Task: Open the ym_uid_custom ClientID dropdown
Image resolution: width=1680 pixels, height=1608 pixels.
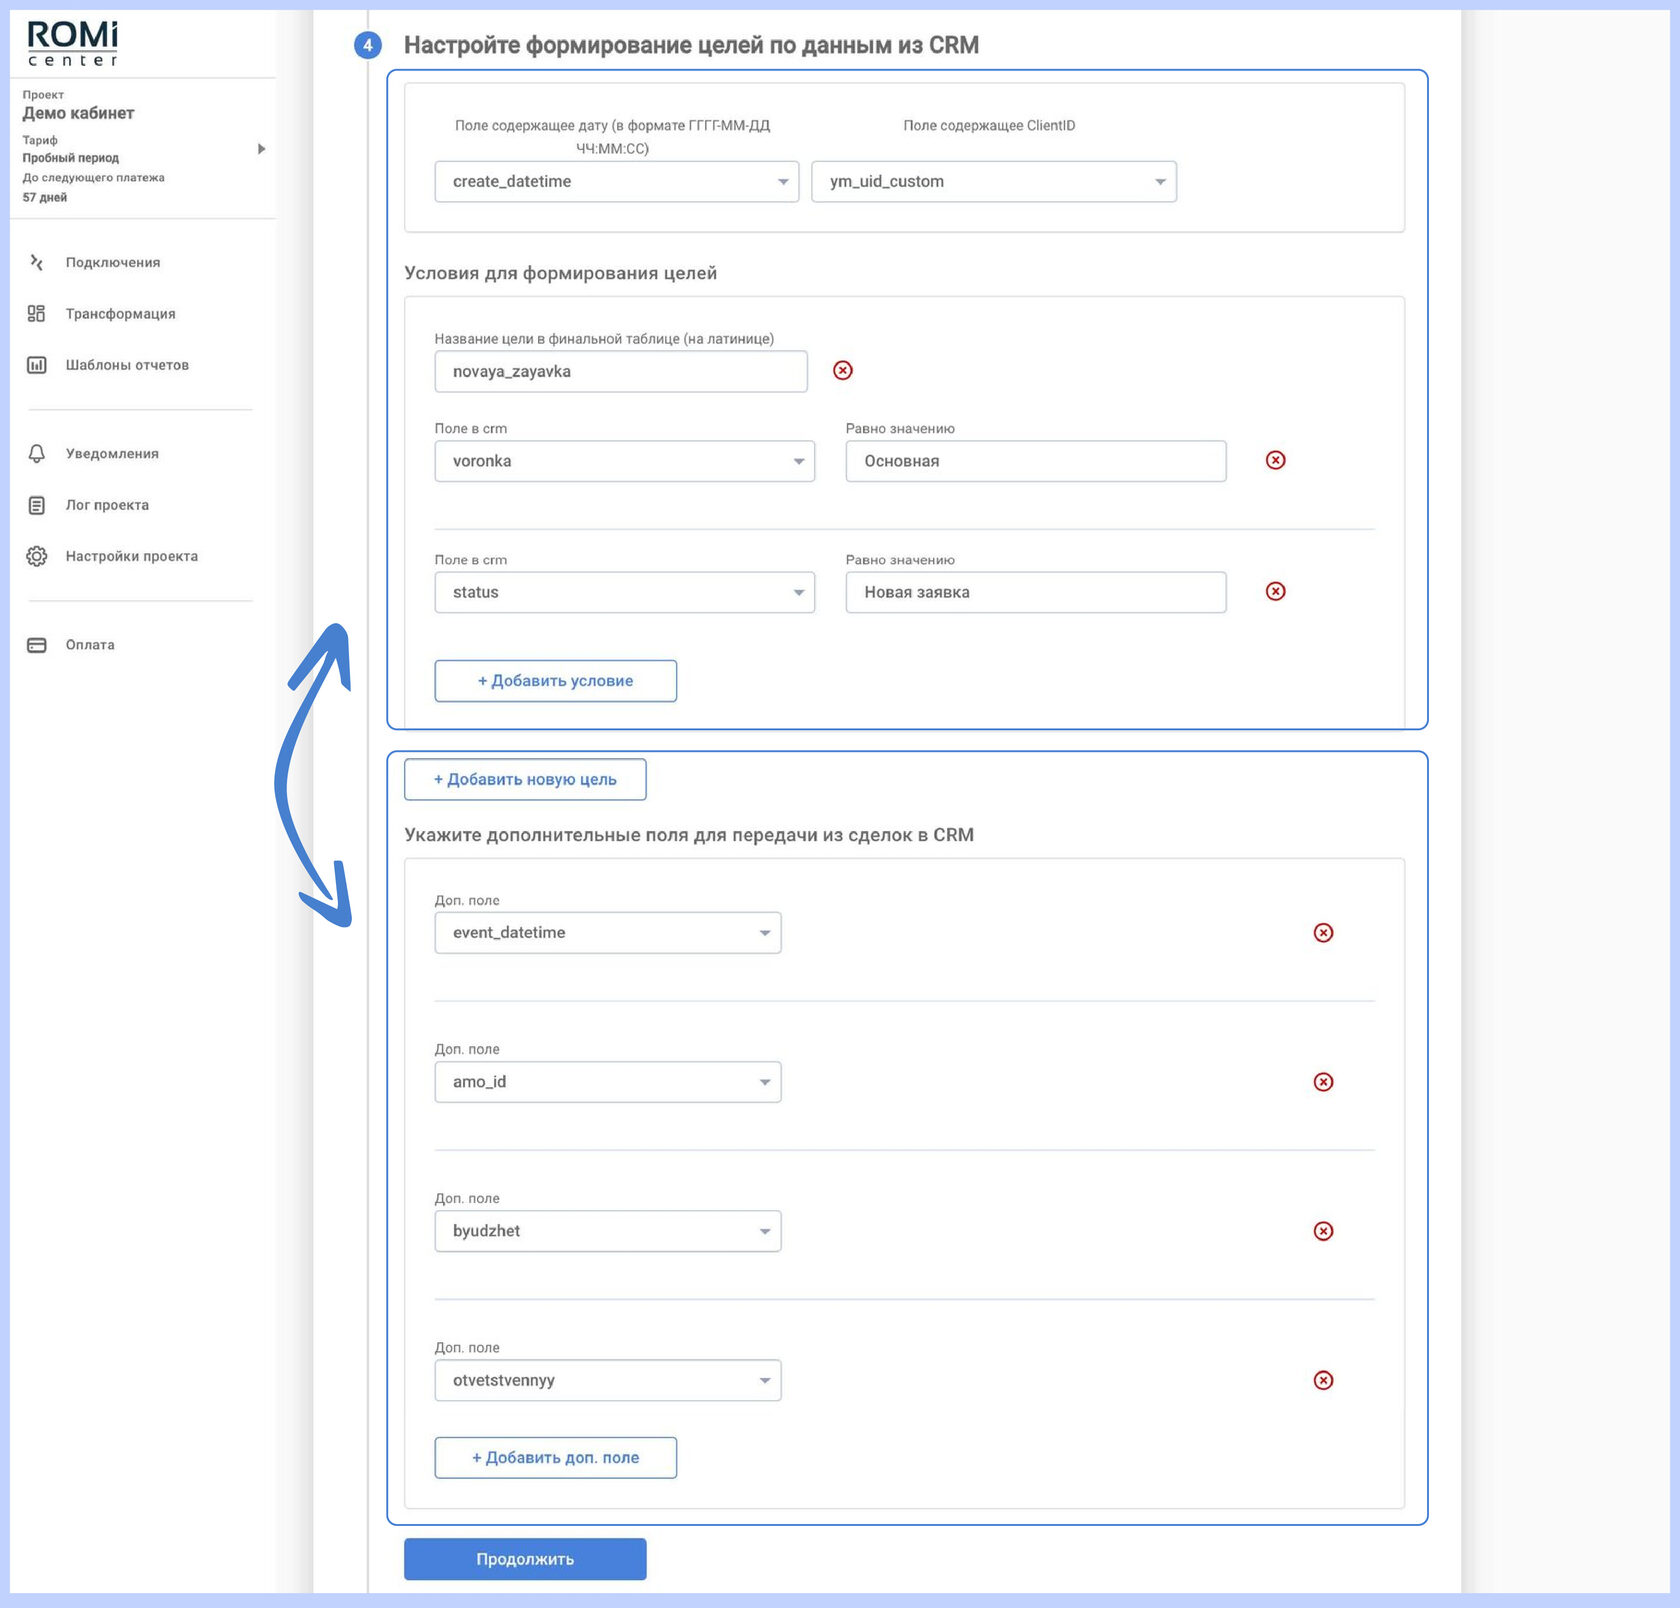Action: [994, 182]
